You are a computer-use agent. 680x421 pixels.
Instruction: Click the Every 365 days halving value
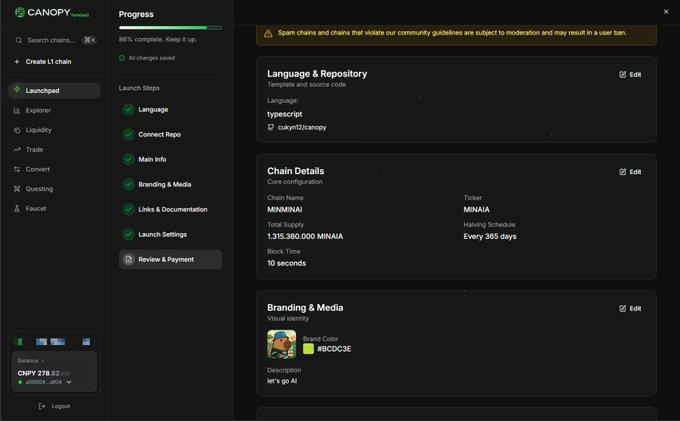click(x=490, y=236)
